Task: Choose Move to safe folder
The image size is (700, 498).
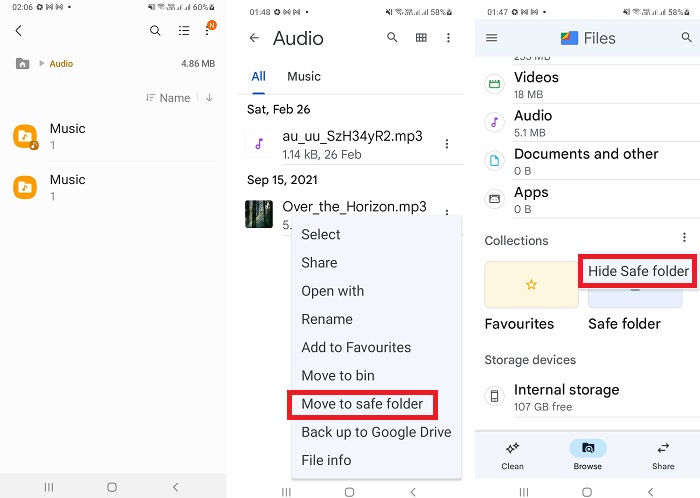Action: 362,404
